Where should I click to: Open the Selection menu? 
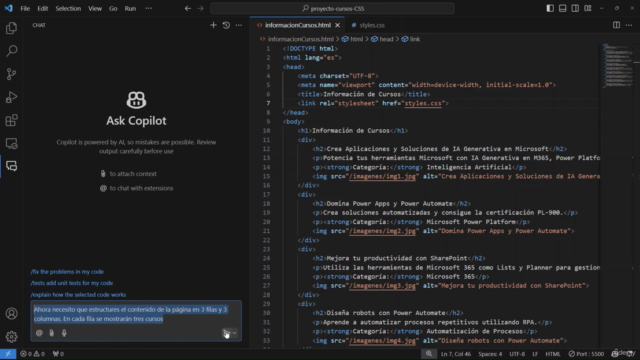click(68, 8)
